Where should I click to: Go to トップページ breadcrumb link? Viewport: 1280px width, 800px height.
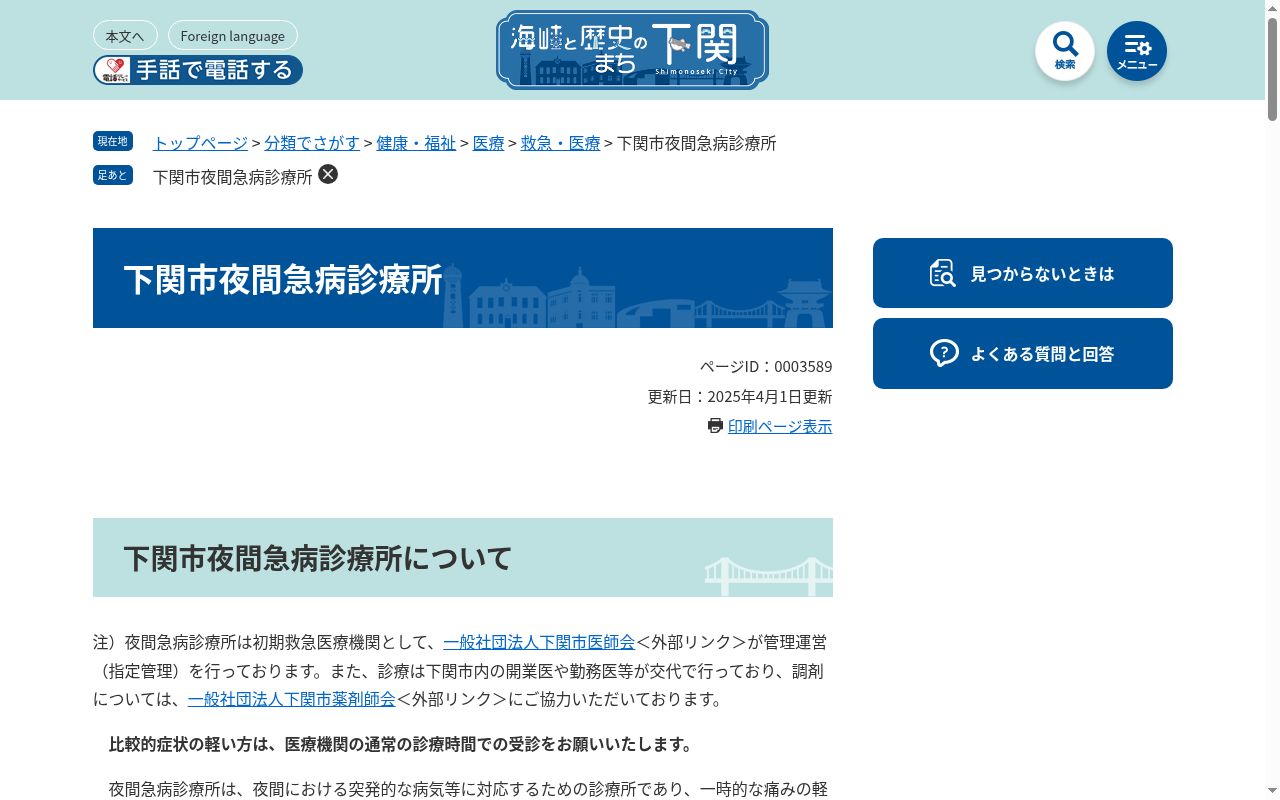(200, 143)
